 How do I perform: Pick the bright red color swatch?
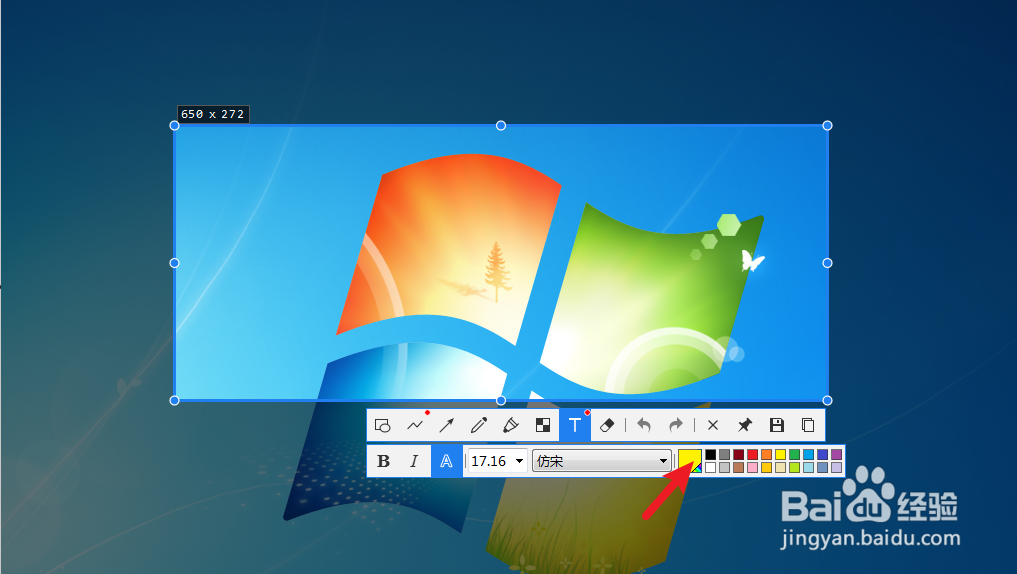(x=752, y=455)
